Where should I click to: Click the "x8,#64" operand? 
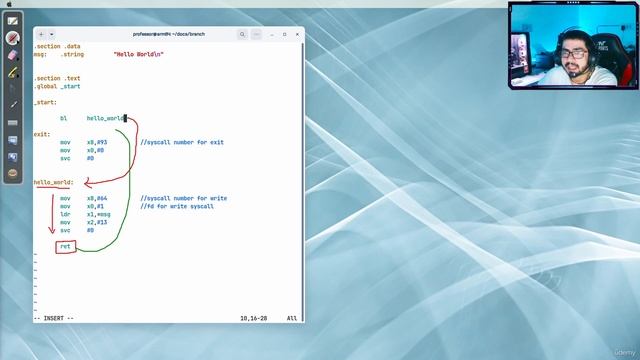point(97,198)
